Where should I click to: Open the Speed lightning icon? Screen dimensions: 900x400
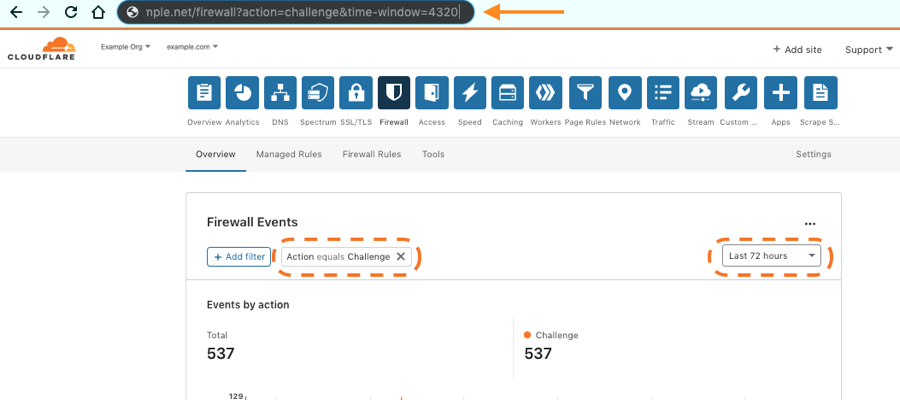point(470,92)
